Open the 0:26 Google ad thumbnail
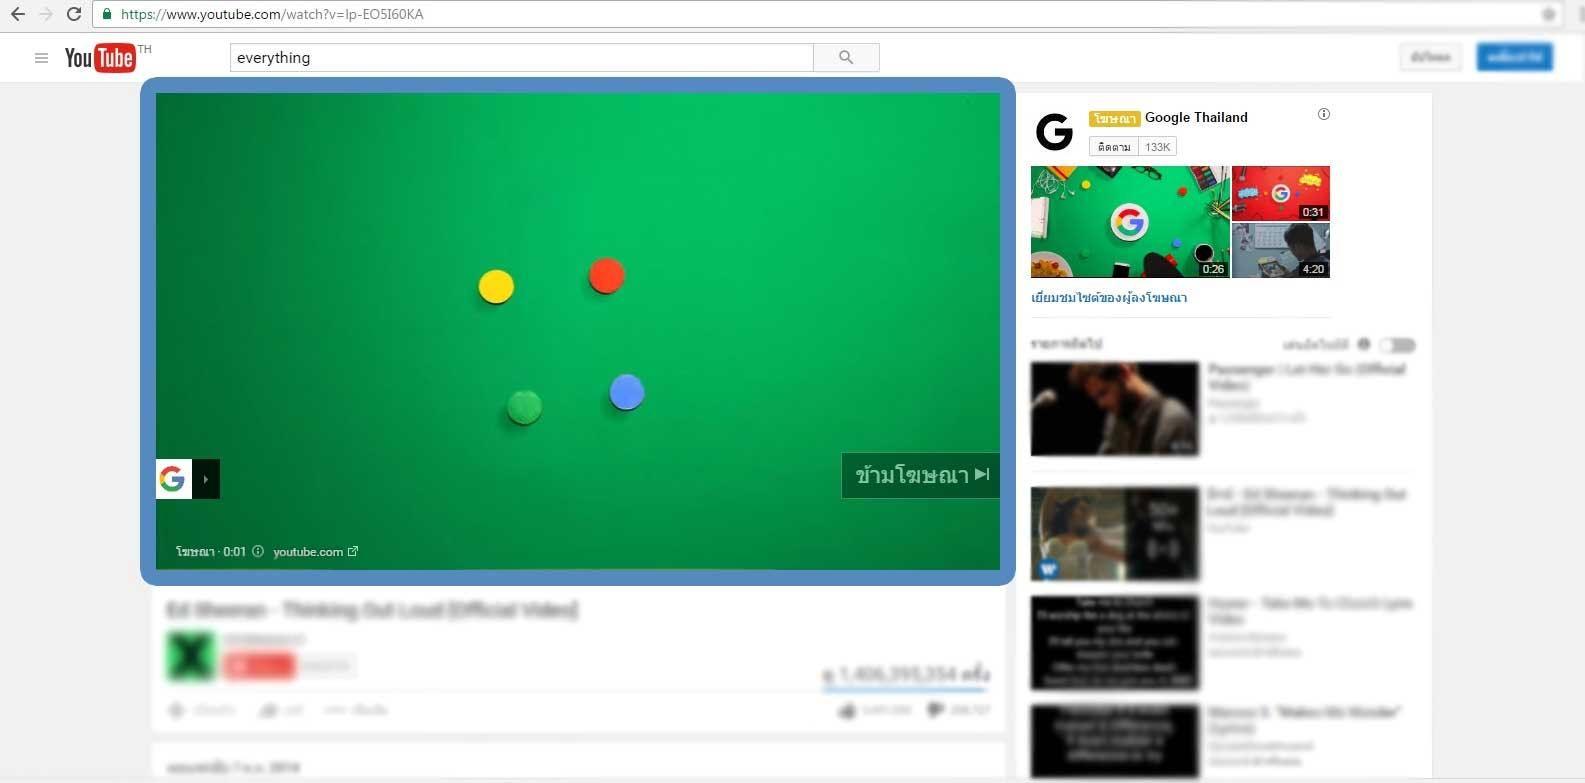Screen dimensions: 1585x783 click(1130, 222)
